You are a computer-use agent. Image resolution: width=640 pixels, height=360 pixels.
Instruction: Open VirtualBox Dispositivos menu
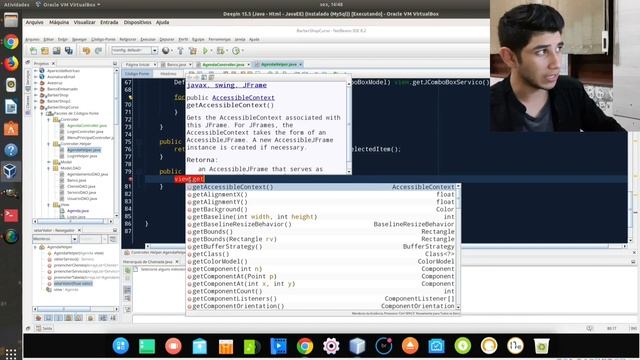point(137,22)
